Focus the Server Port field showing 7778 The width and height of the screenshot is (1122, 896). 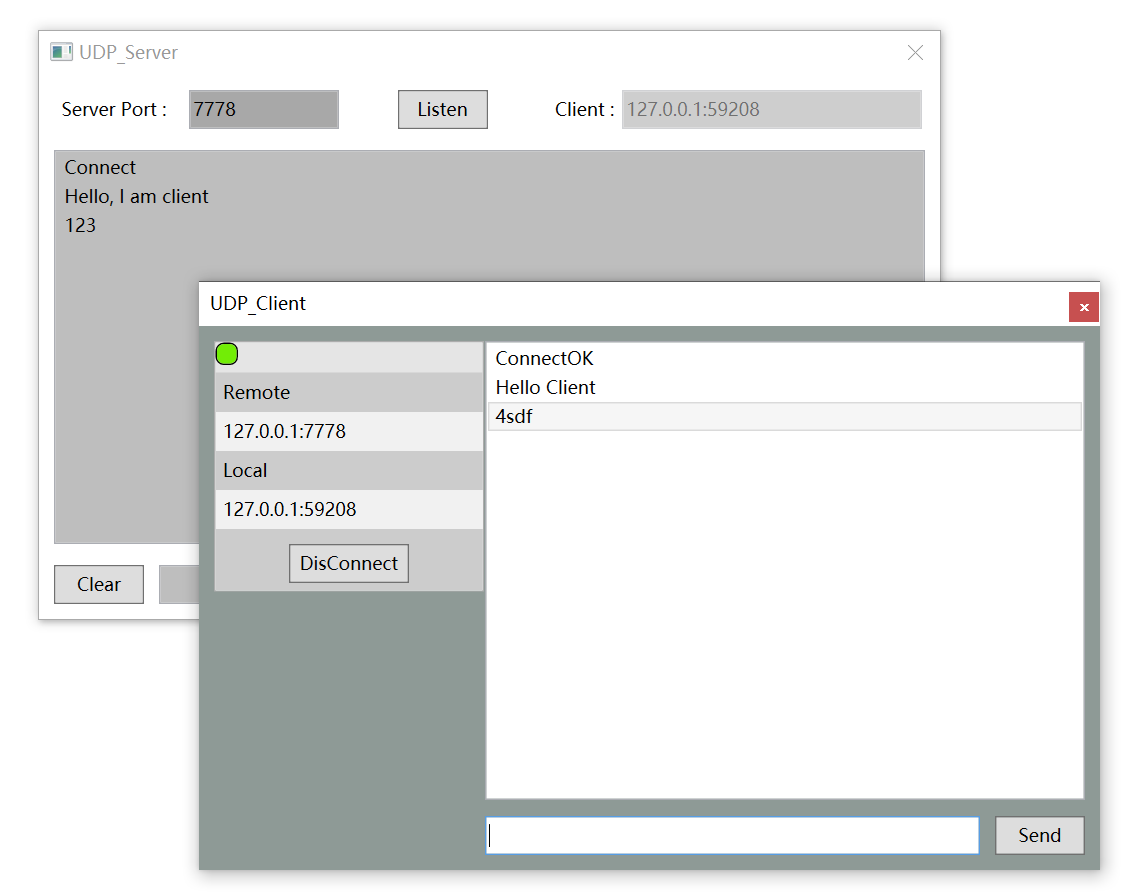coord(263,109)
